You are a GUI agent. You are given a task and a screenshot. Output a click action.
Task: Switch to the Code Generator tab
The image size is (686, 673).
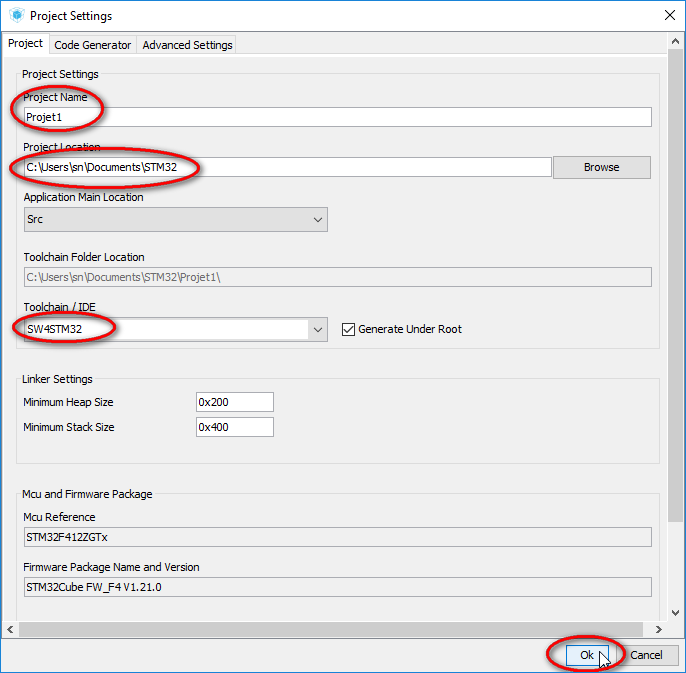coord(92,45)
